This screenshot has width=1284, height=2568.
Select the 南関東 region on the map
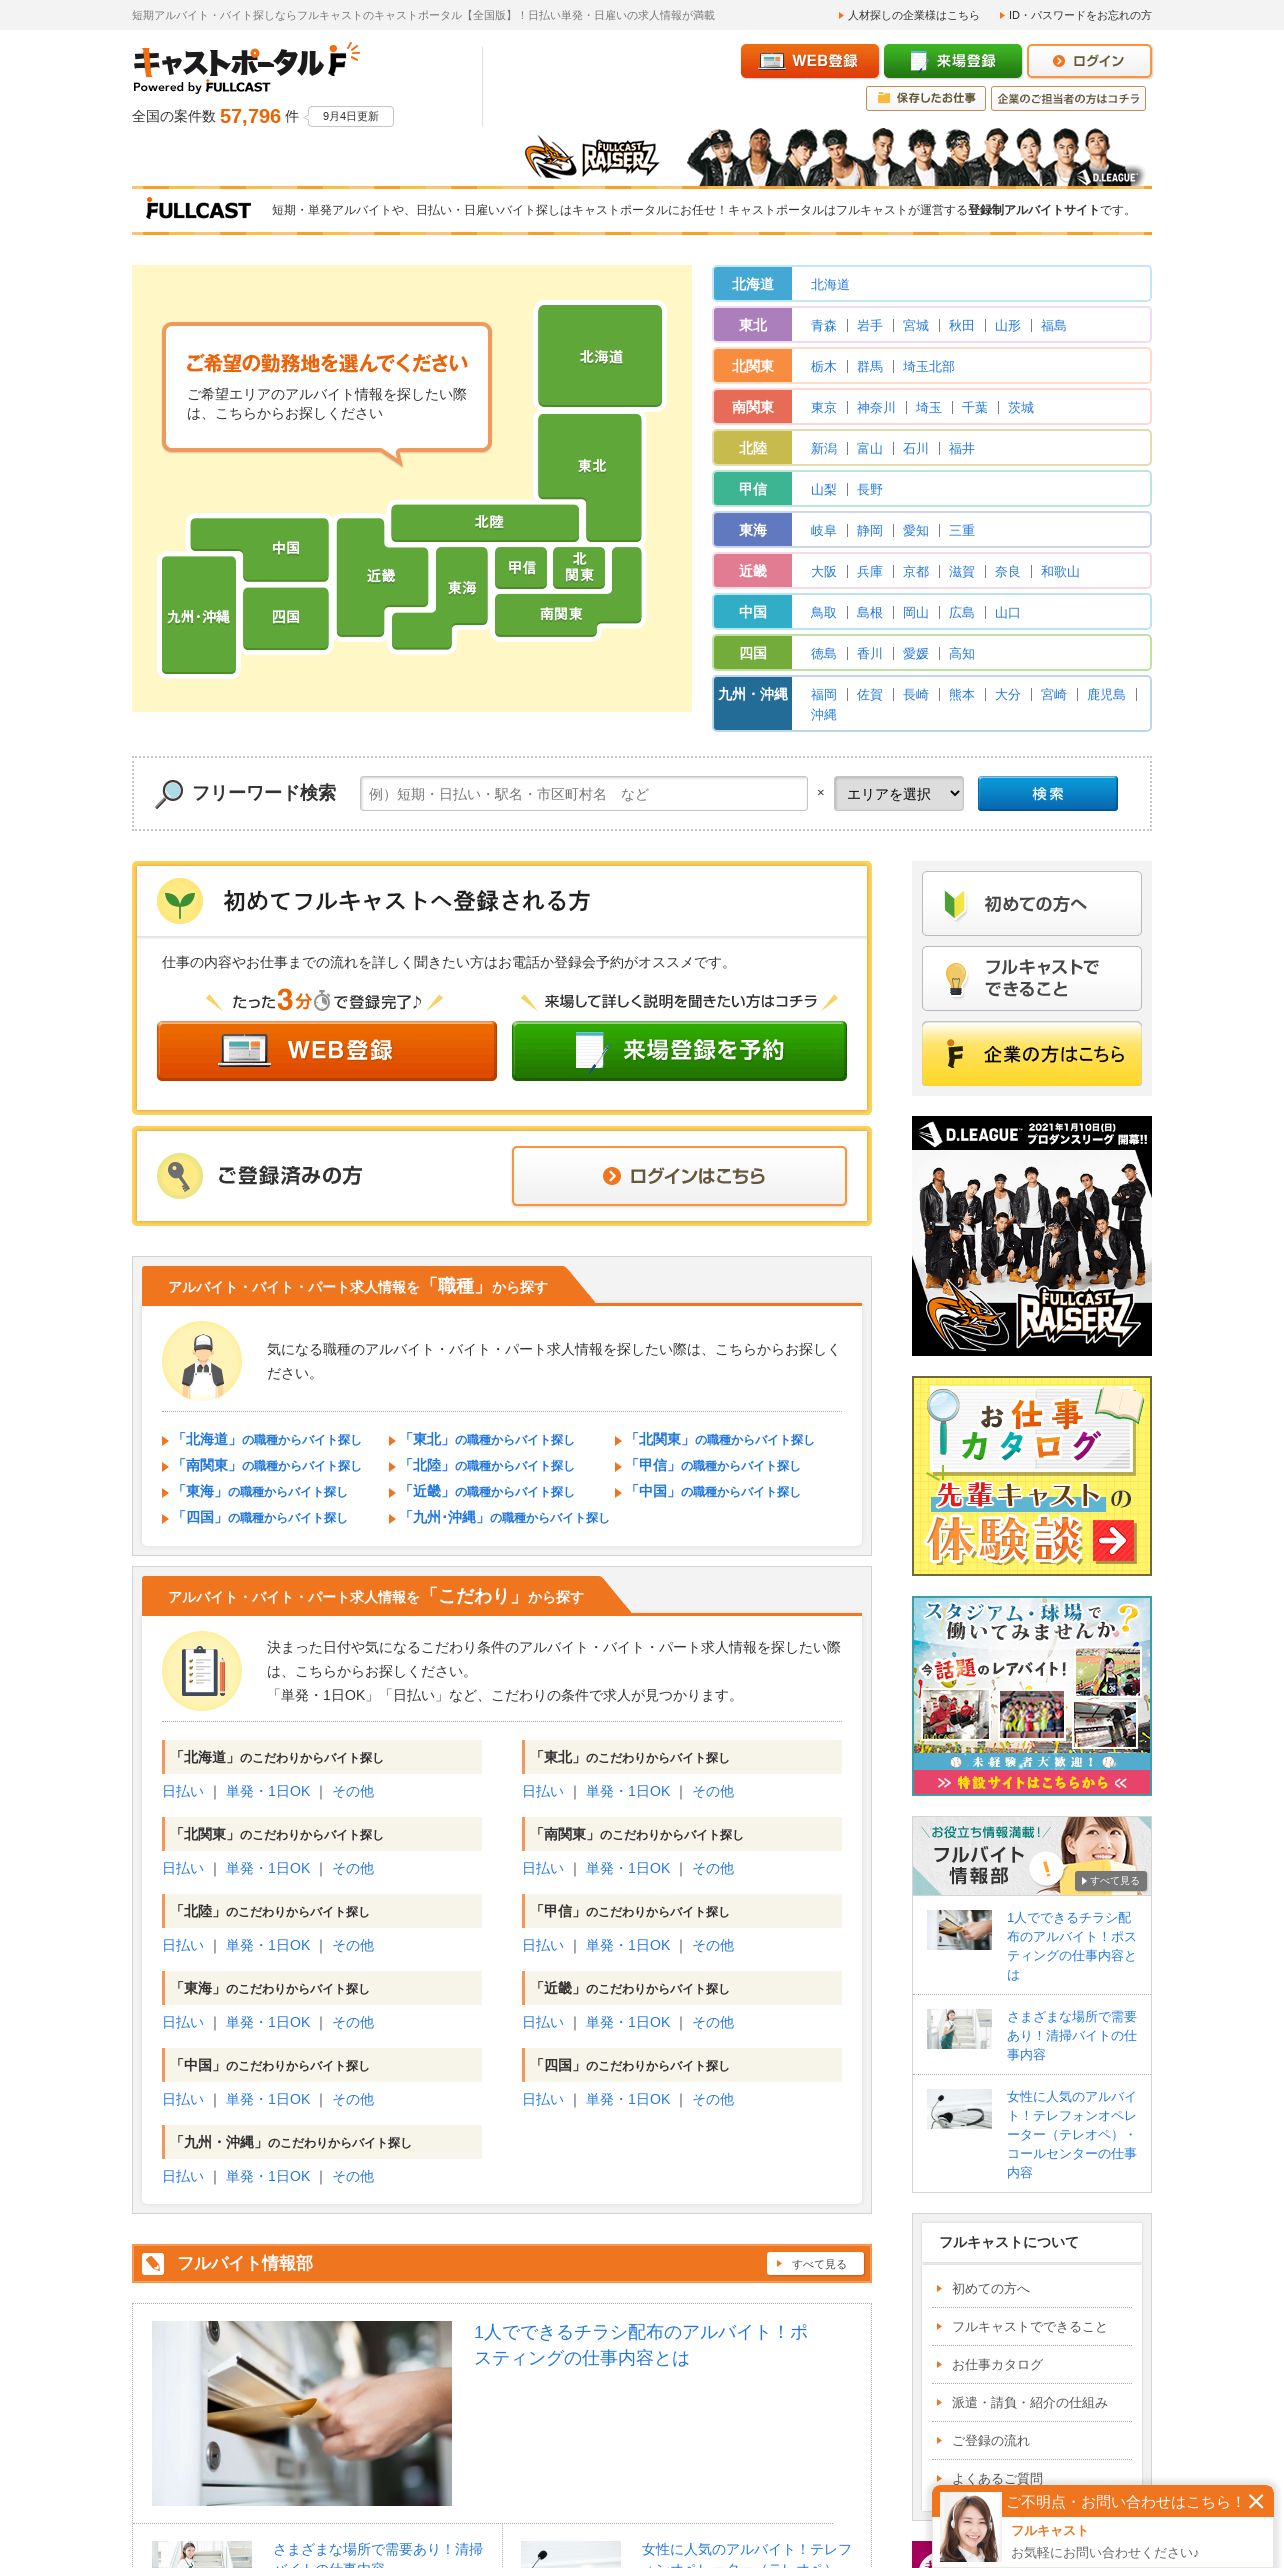[x=560, y=613]
